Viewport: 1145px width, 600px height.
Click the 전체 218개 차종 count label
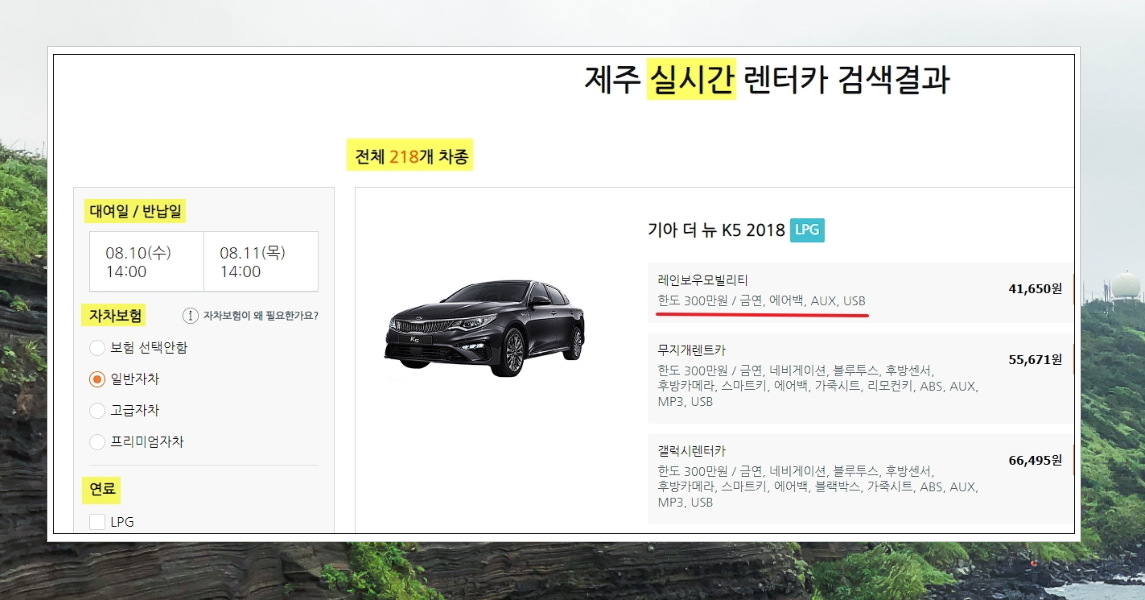click(410, 155)
